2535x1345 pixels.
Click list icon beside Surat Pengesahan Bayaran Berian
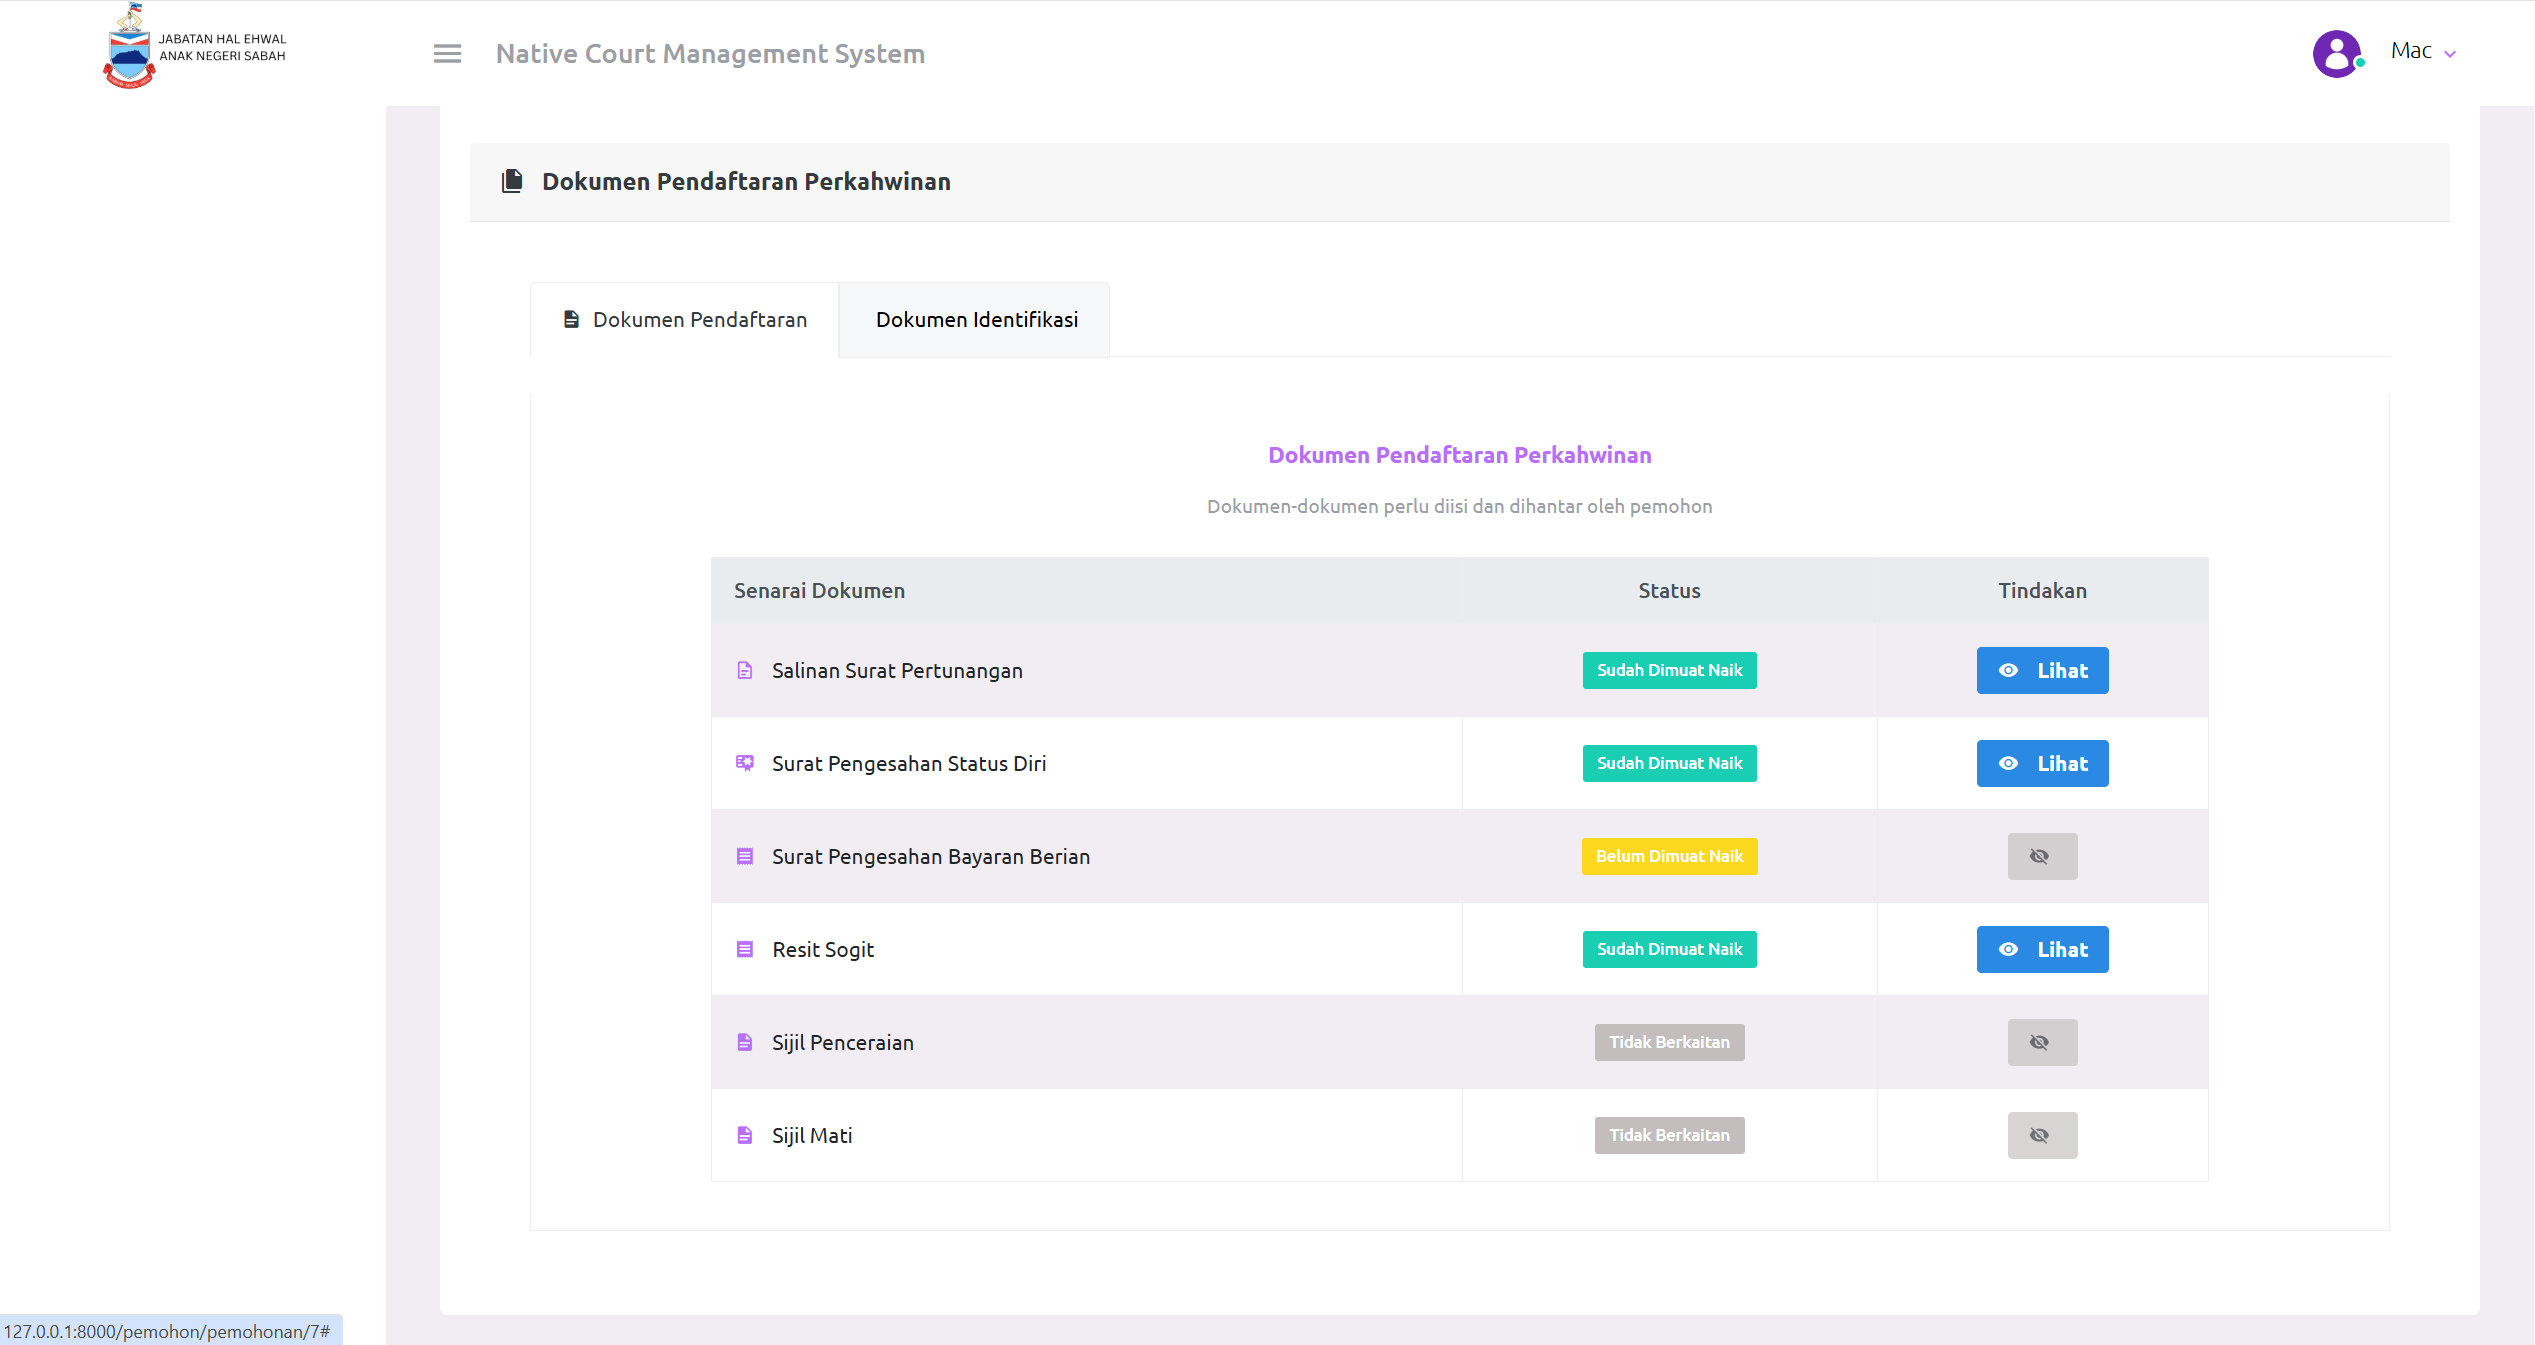coord(745,856)
